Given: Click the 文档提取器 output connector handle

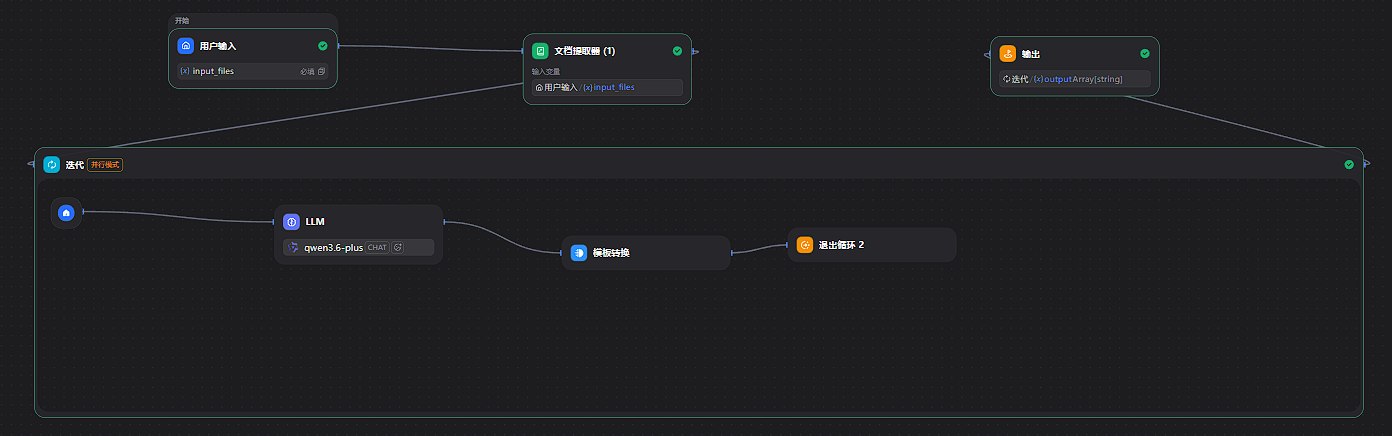Looking at the screenshot, I should (695, 51).
